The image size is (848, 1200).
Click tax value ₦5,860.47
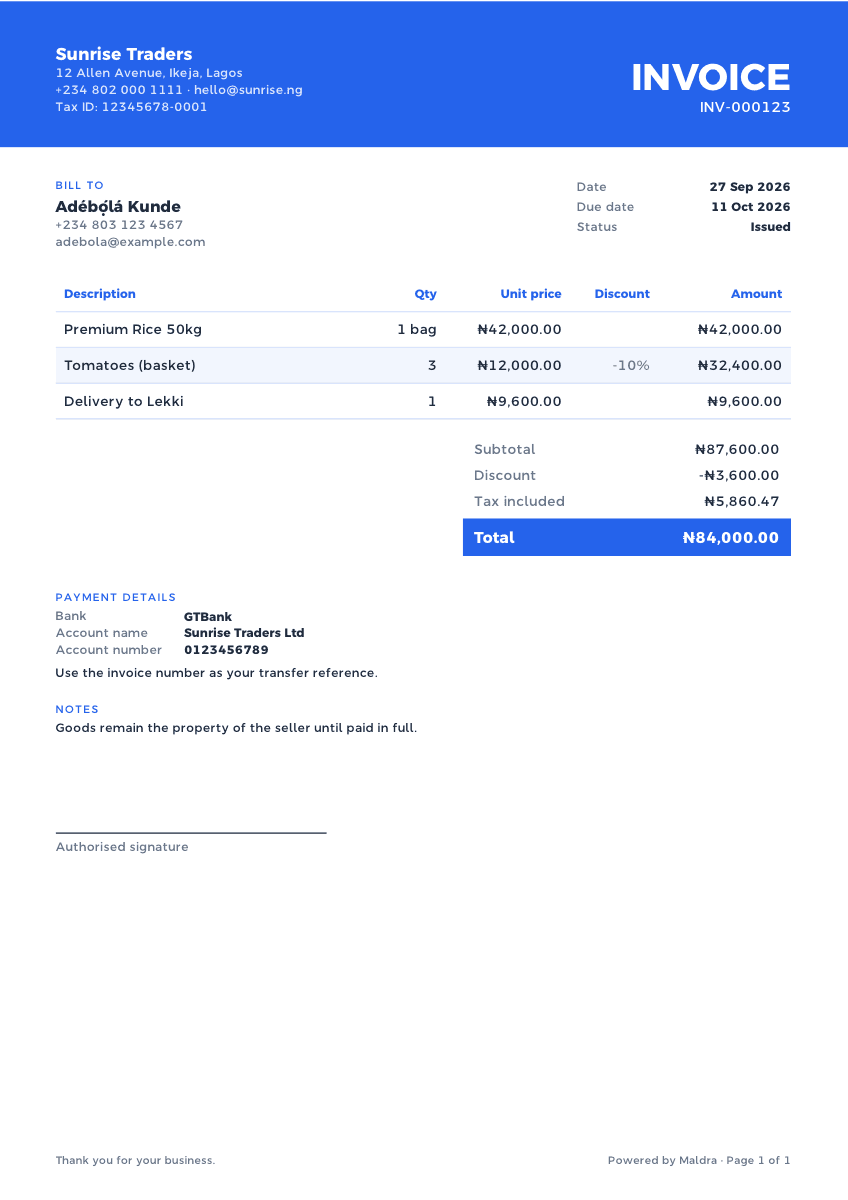(x=741, y=501)
